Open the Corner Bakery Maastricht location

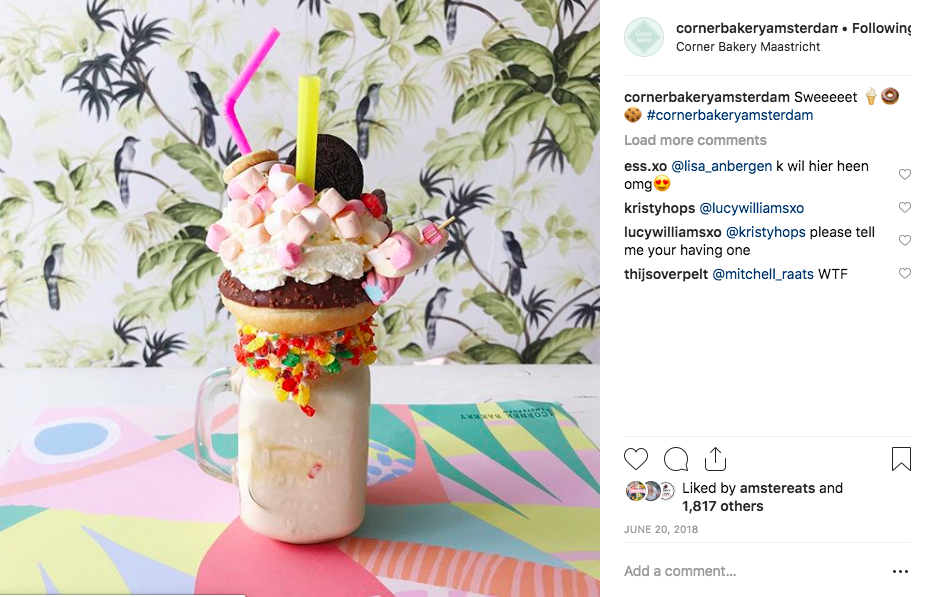tap(748, 46)
